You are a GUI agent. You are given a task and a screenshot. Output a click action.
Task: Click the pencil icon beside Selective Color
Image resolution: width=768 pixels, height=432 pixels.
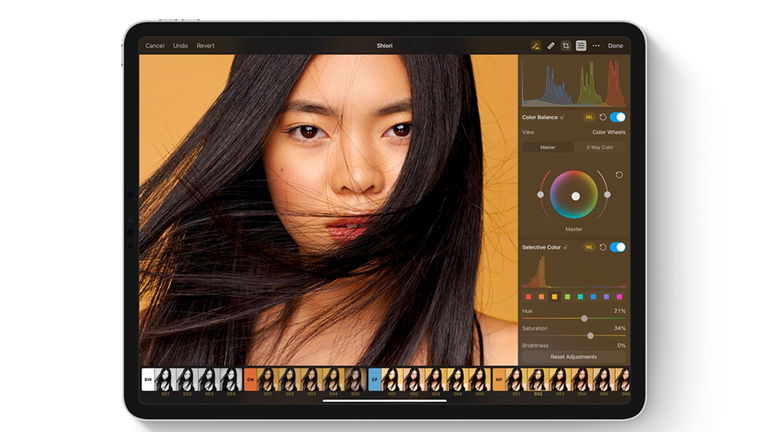[565, 248]
